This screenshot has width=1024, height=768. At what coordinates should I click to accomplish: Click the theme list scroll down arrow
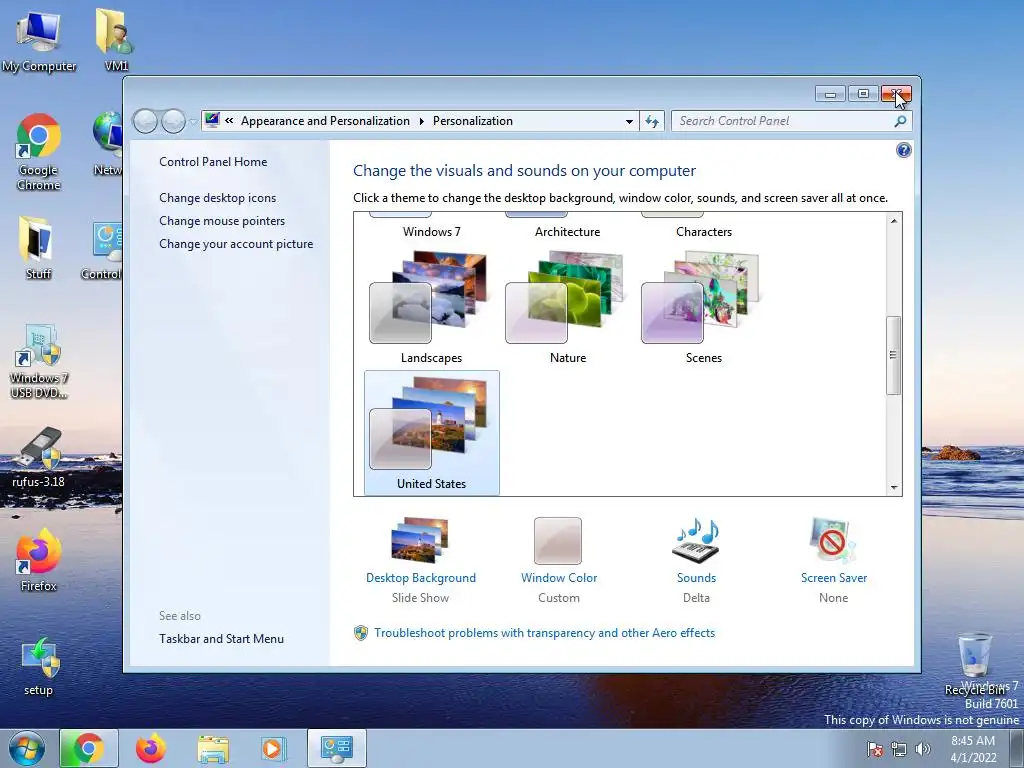click(x=893, y=488)
